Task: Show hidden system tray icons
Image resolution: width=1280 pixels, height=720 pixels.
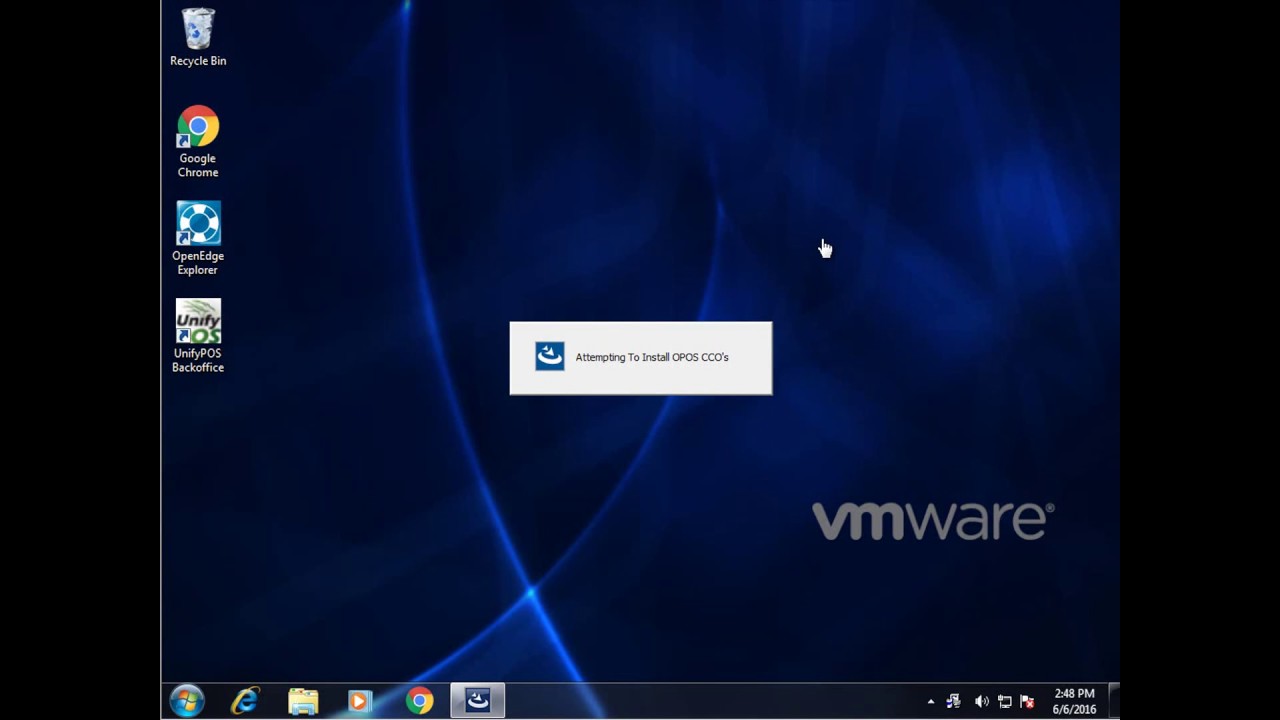Action: coord(931,702)
